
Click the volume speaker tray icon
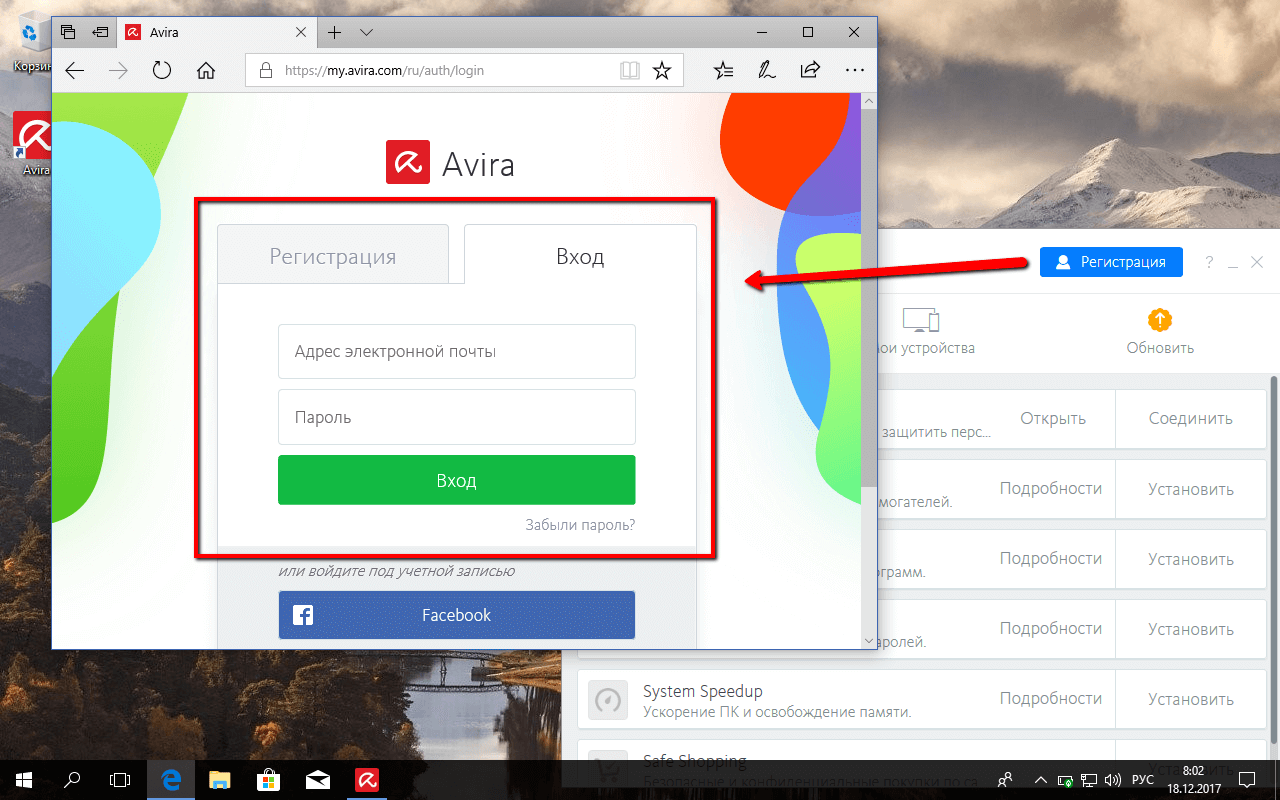coord(1113,779)
